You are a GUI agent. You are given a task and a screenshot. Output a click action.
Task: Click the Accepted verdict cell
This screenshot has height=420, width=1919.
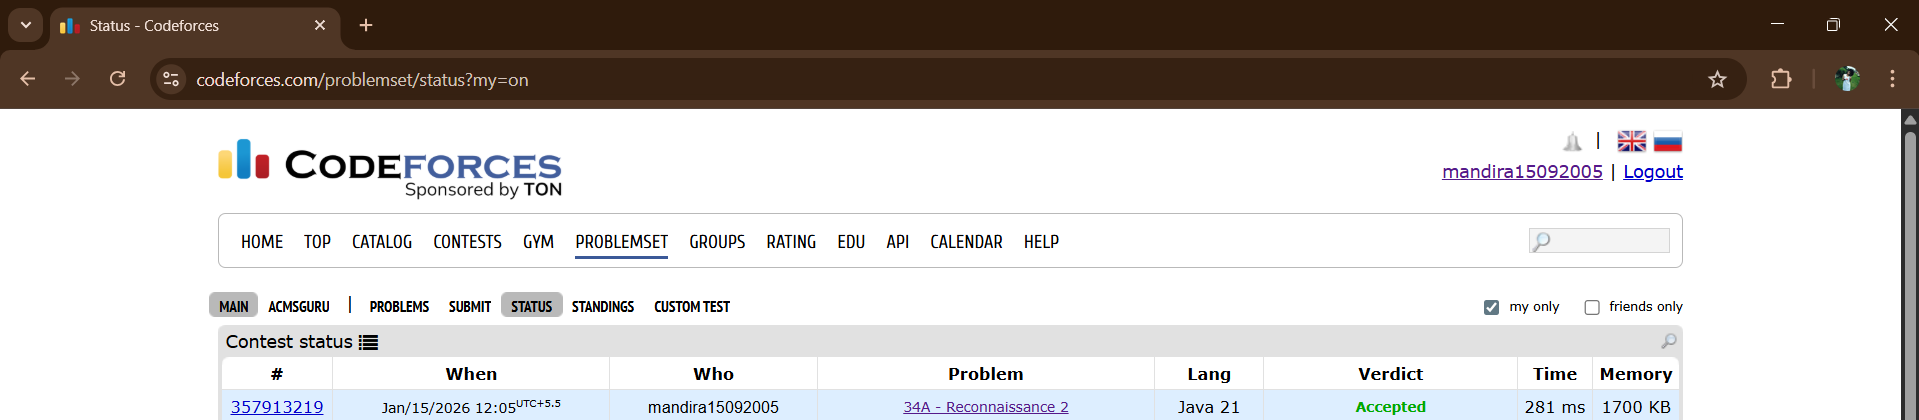tap(1390, 407)
